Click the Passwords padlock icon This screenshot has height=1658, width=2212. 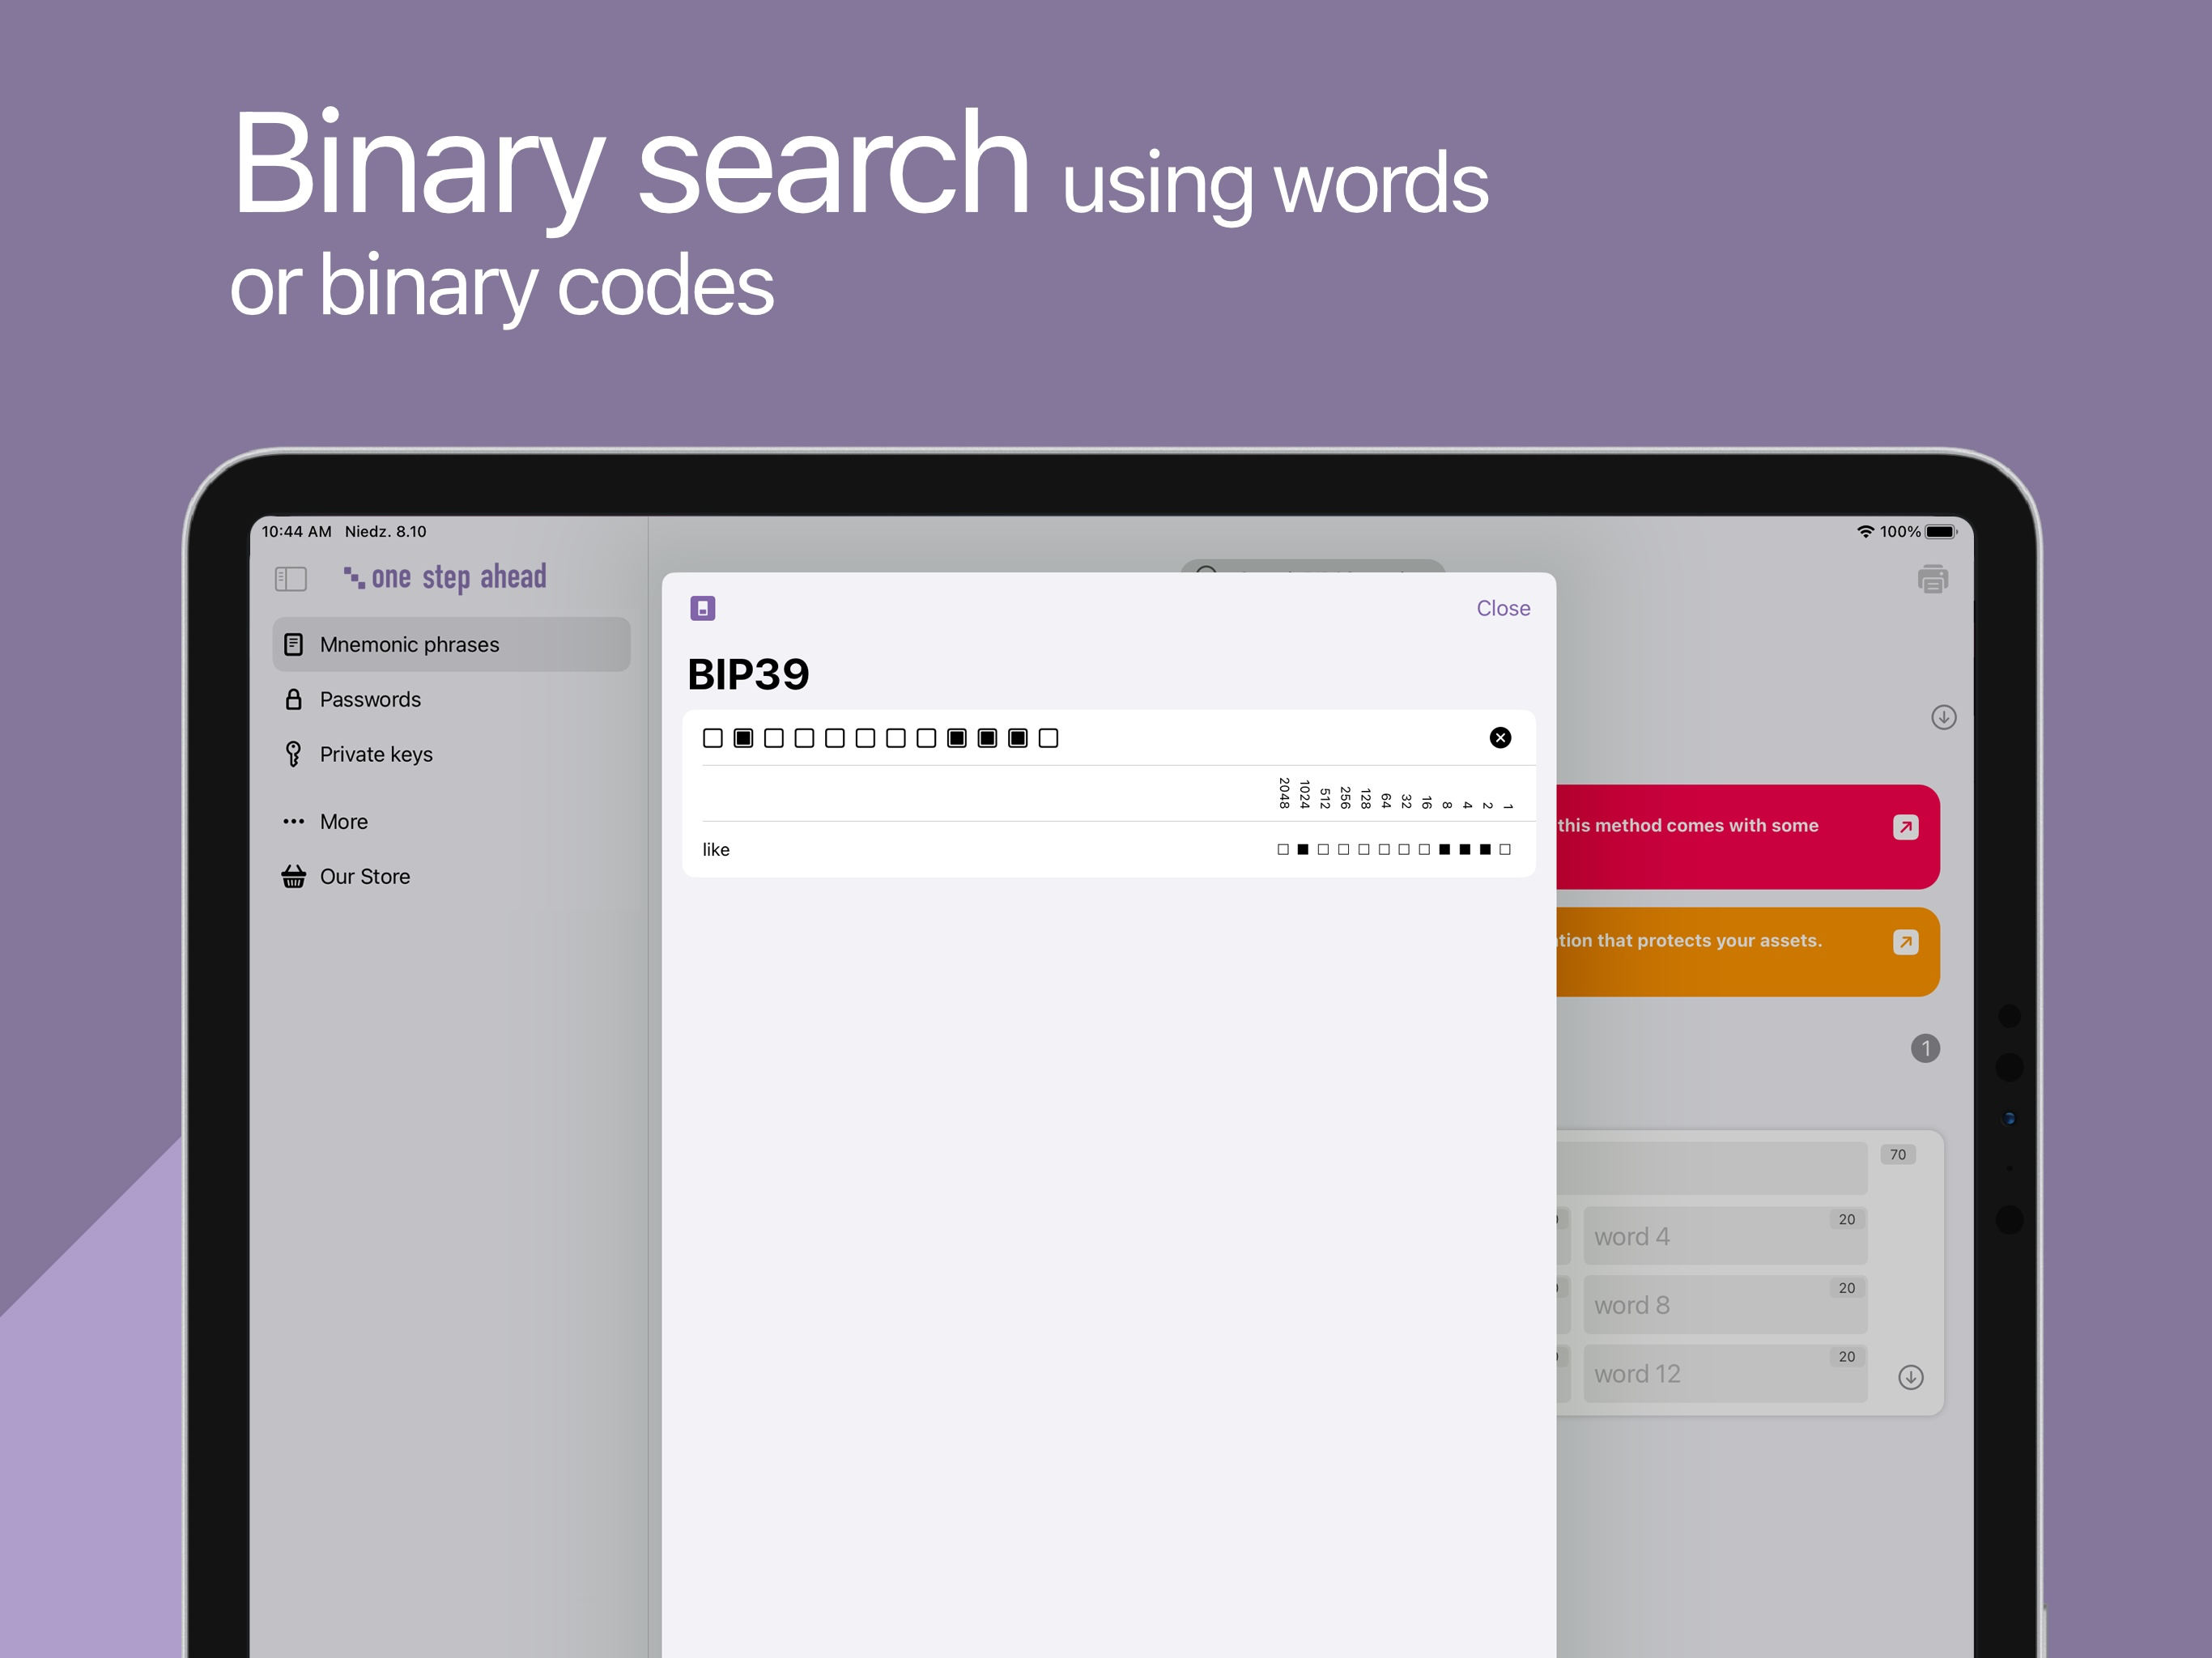click(x=293, y=699)
